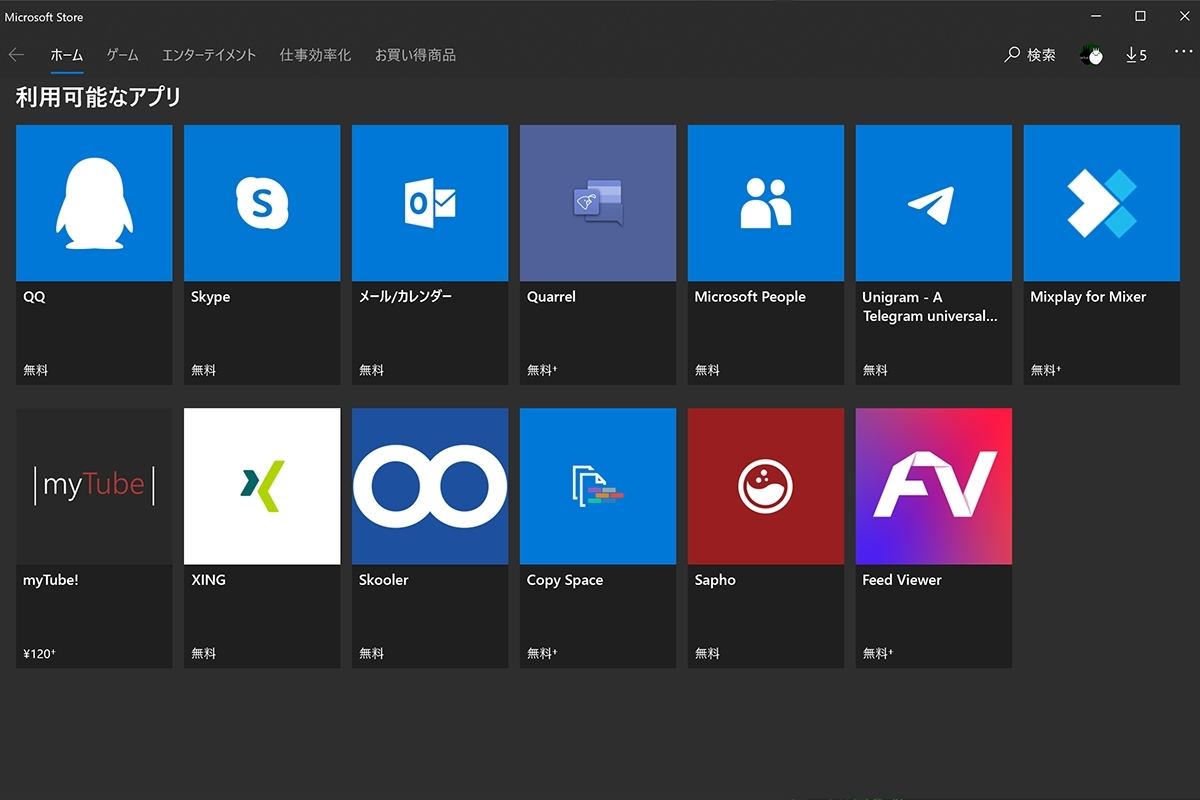Image resolution: width=1200 pixels, height=800 pixels.
Task: Click the 無料 price under QQ
Action: tap(36, 370)
